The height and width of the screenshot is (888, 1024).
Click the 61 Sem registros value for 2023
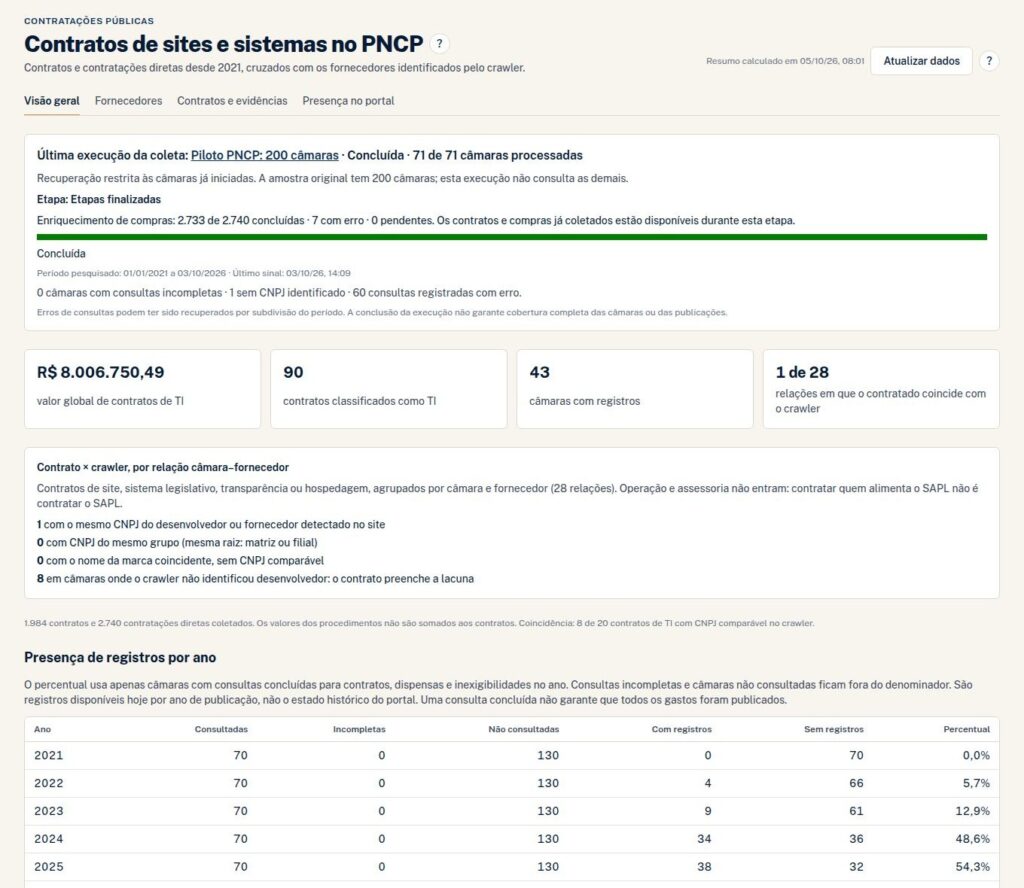point(856,811)
